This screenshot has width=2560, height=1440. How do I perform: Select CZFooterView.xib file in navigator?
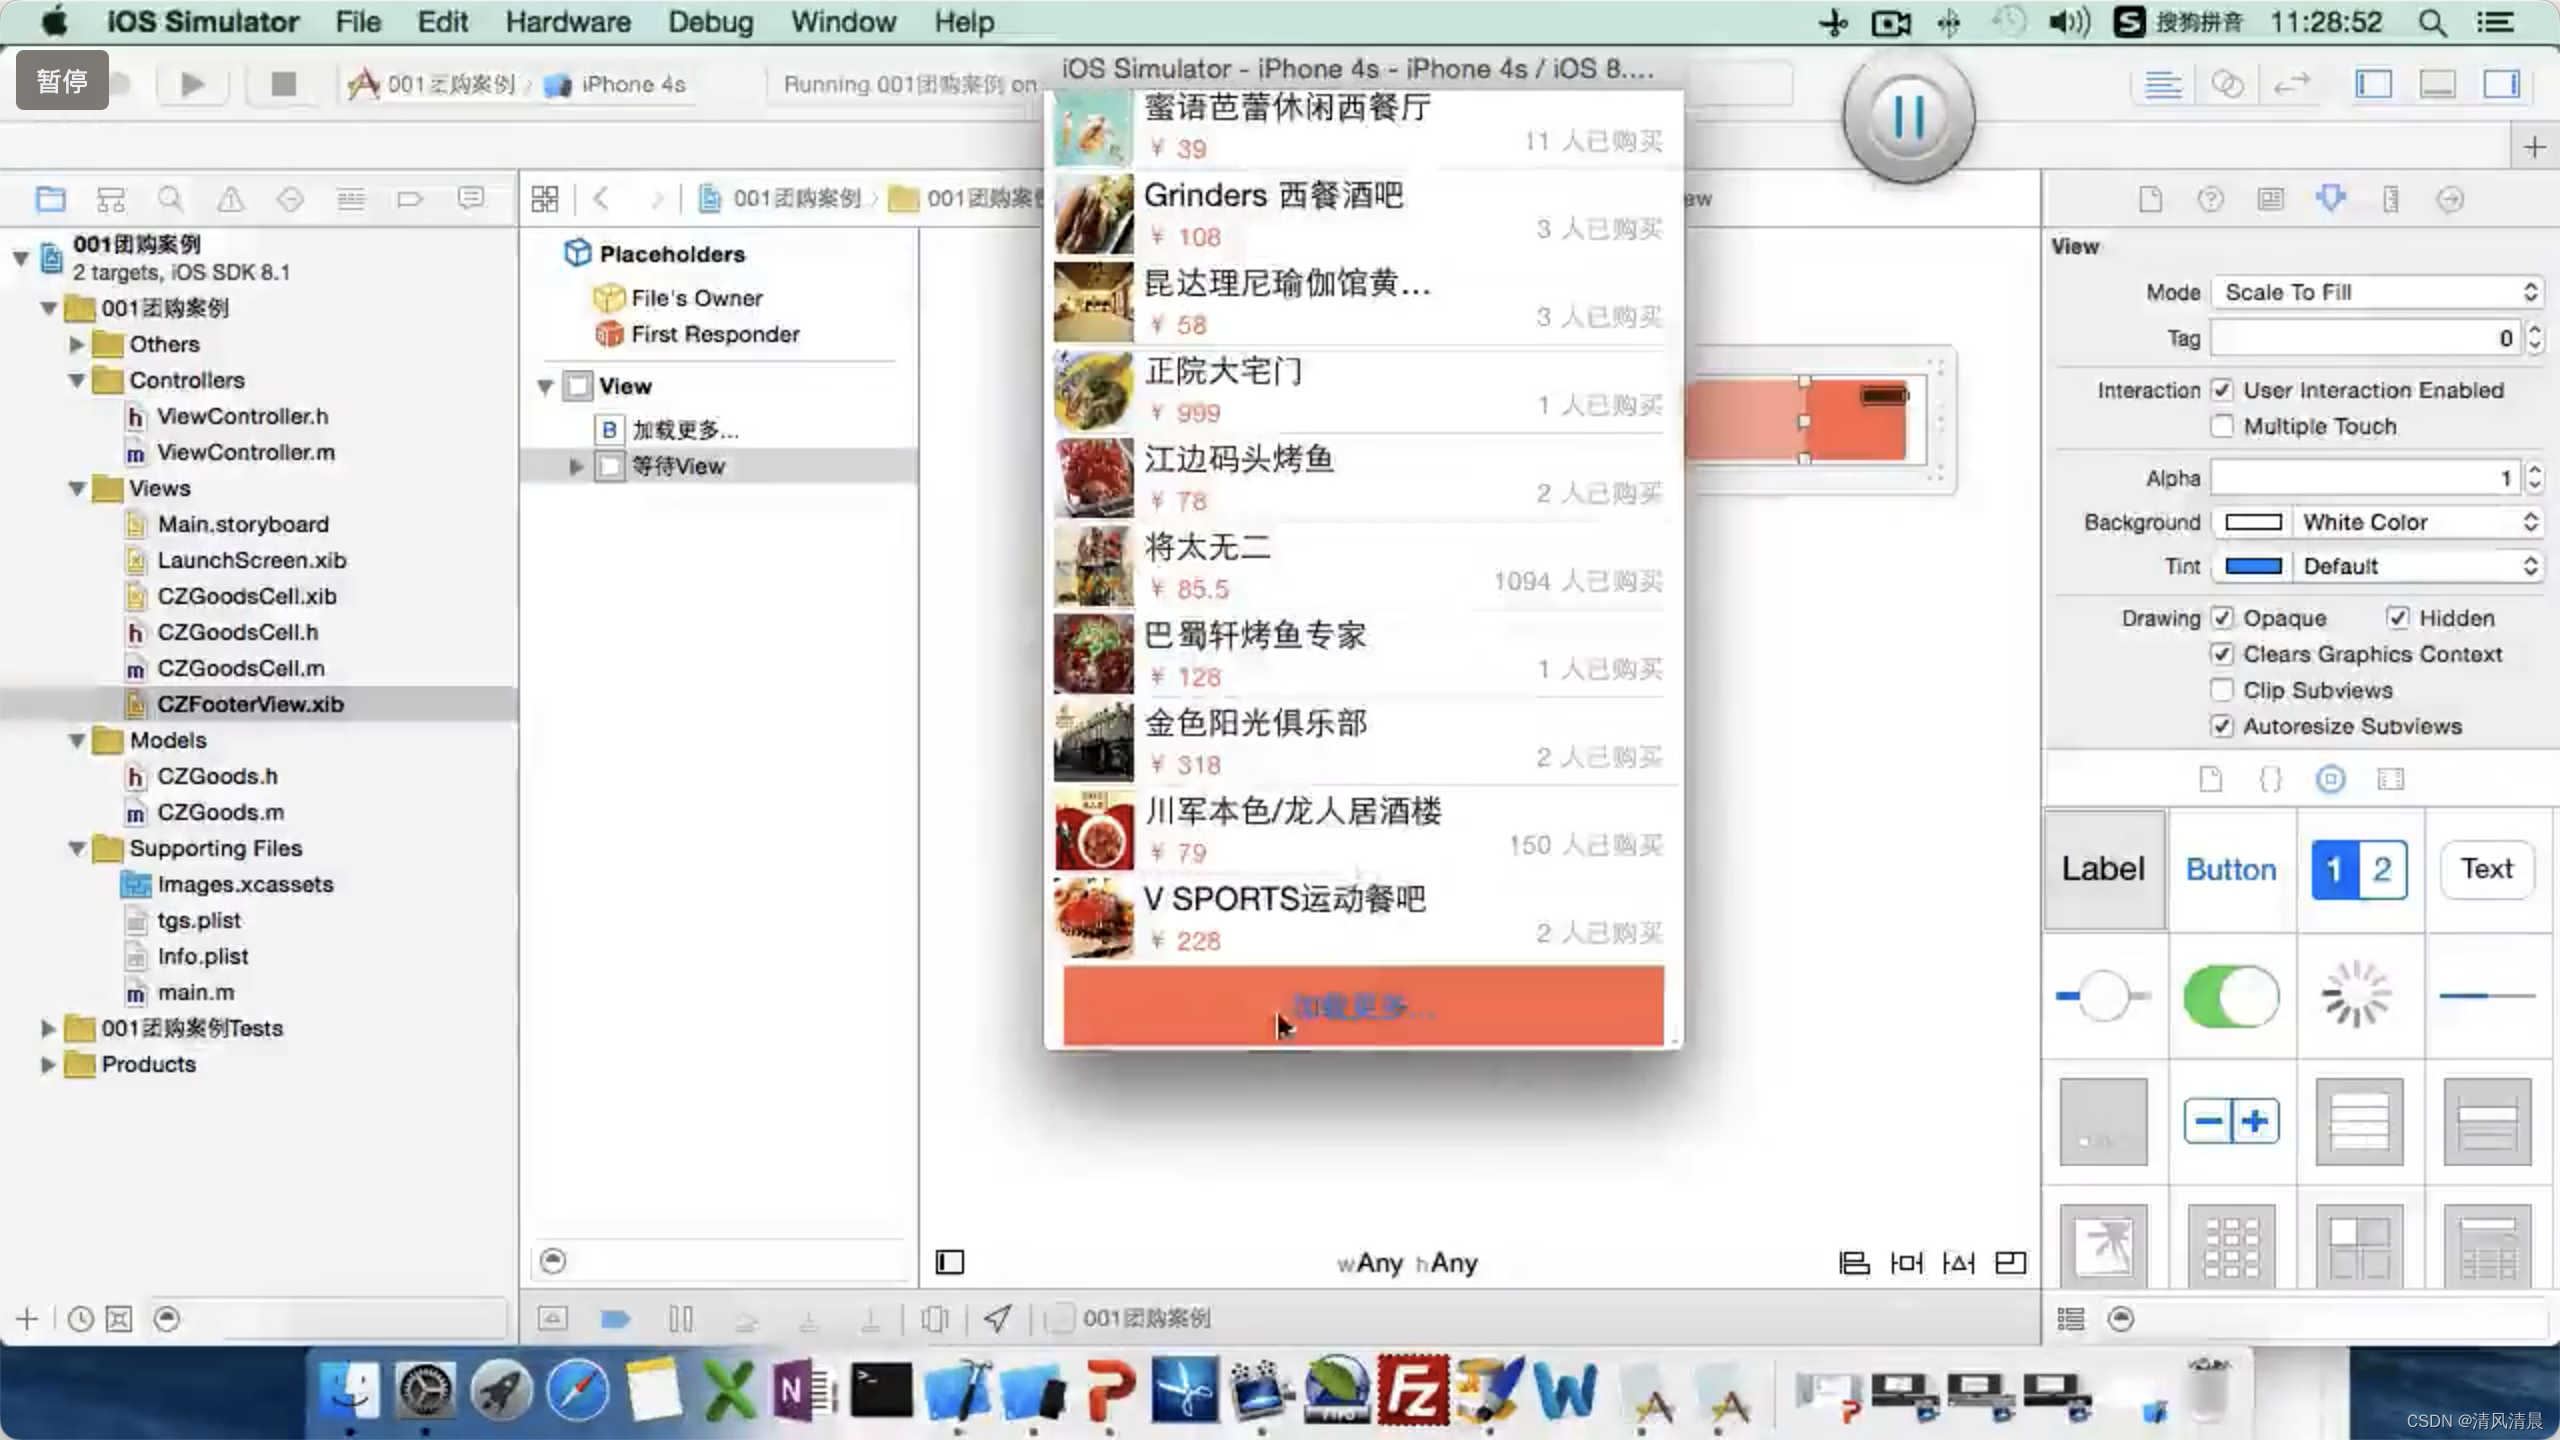pyautogui.click(x=250, y=703)
